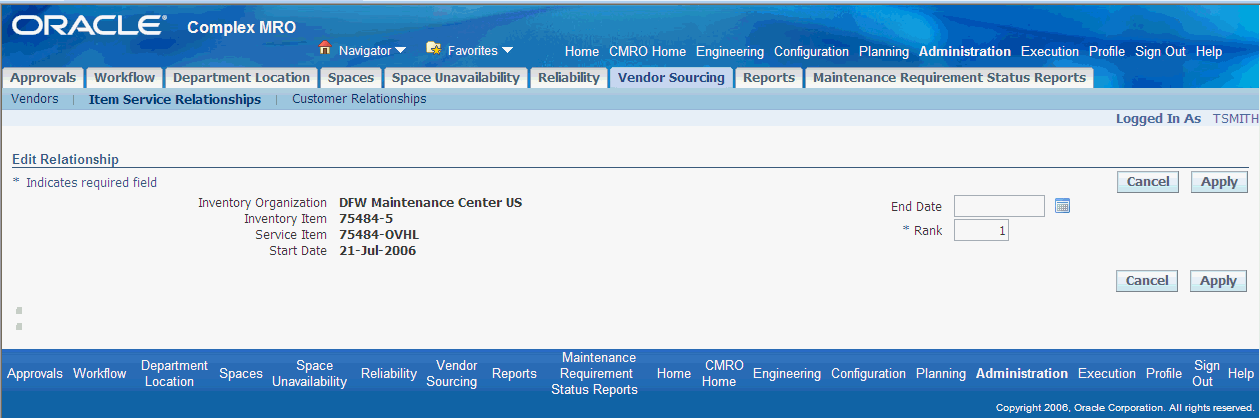Viewport: 1260px width, 418px height.
Task: Select Start Date value 21-Jul-2006
Action: pos(377,250)
